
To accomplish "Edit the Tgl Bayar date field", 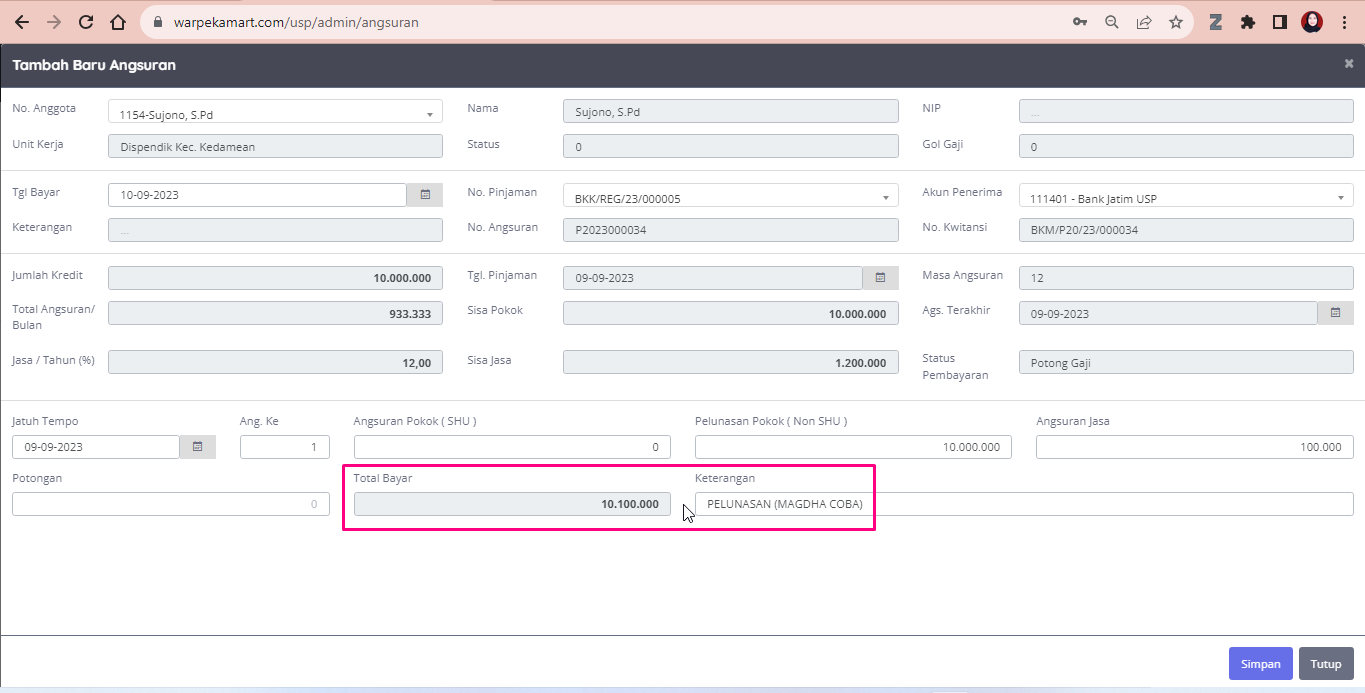I will (x=257, y=195).
